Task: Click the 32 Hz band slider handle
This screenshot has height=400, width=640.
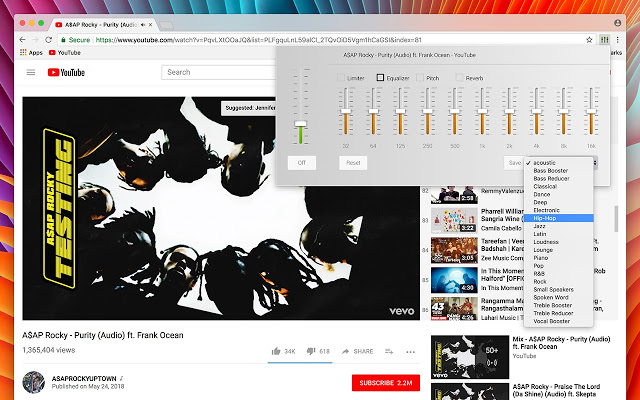Action: [345, 110]
